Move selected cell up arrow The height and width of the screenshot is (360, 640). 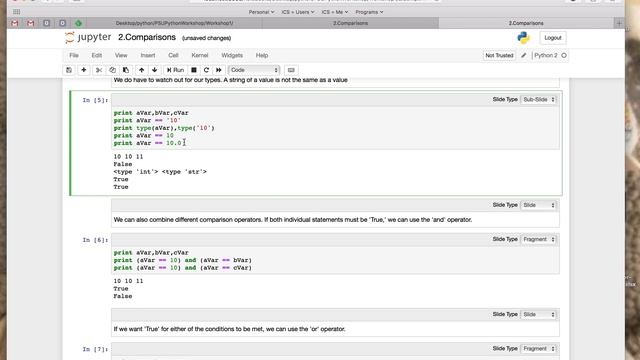tap(141, 70)
